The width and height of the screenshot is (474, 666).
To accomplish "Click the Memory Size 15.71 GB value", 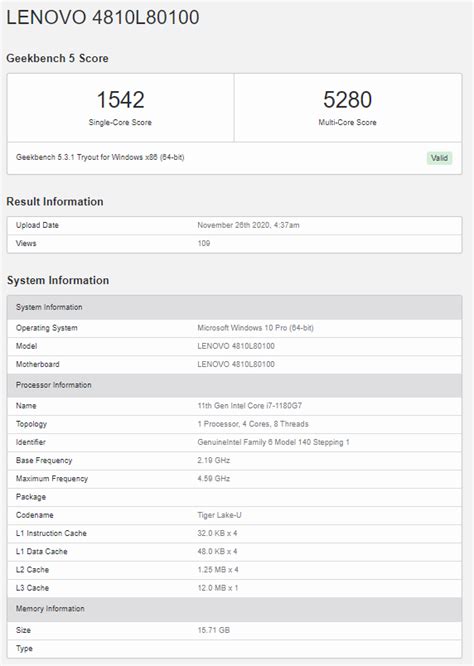I will point(214,630).
